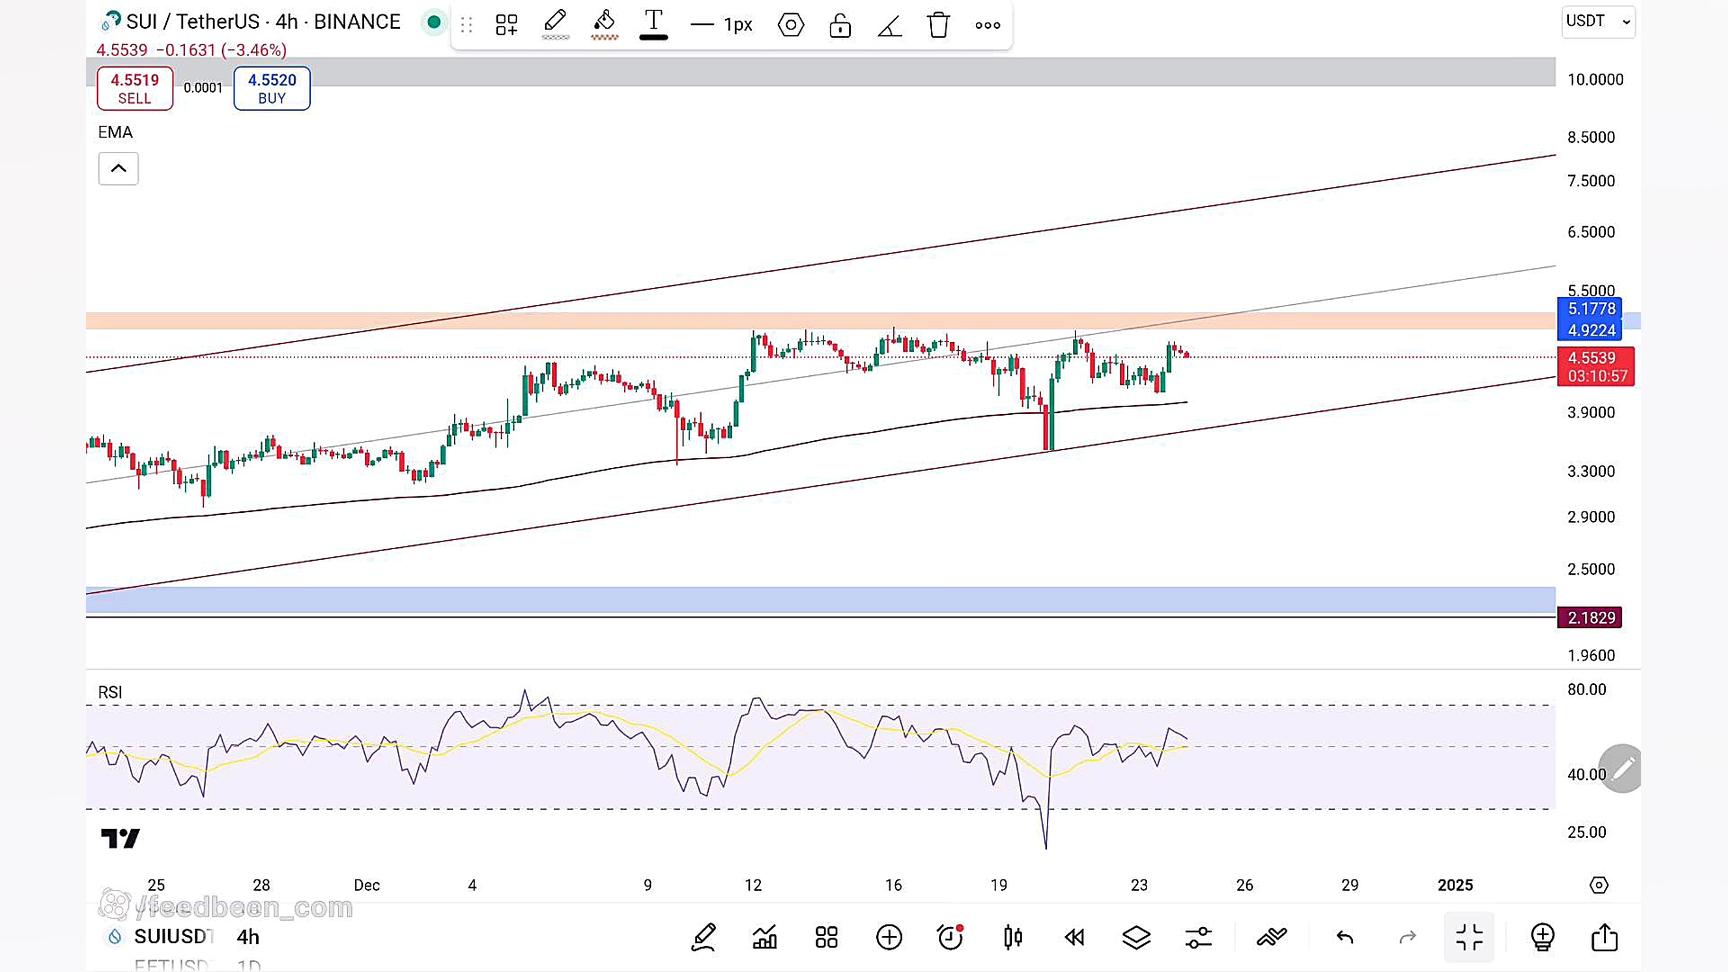
Task: Open SUI / TetherUS symbol title
Action: pos(263,21)
